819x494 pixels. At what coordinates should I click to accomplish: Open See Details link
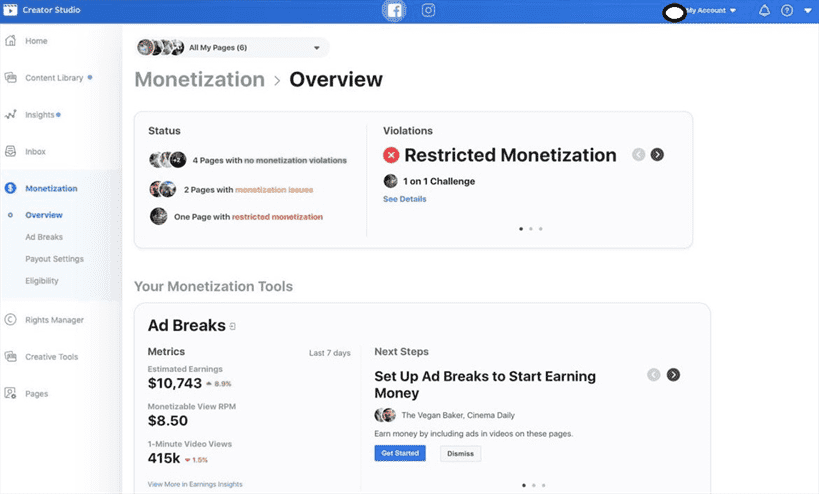pyautogui.click(x=405, y=199)
